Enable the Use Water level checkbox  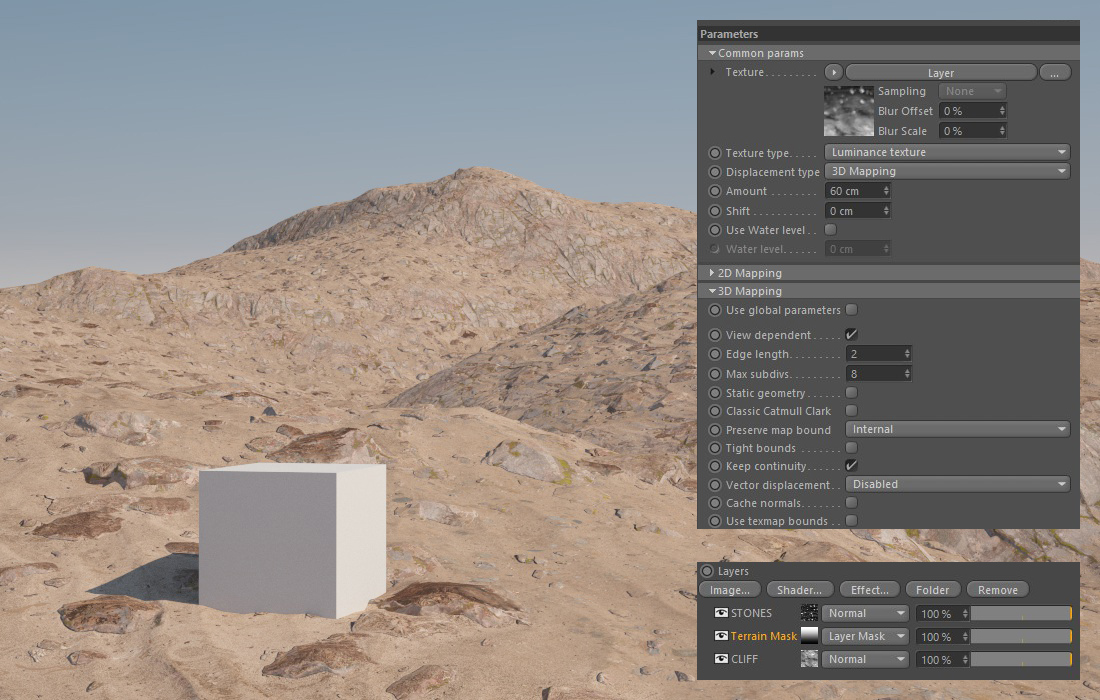[x=831, y=230]
